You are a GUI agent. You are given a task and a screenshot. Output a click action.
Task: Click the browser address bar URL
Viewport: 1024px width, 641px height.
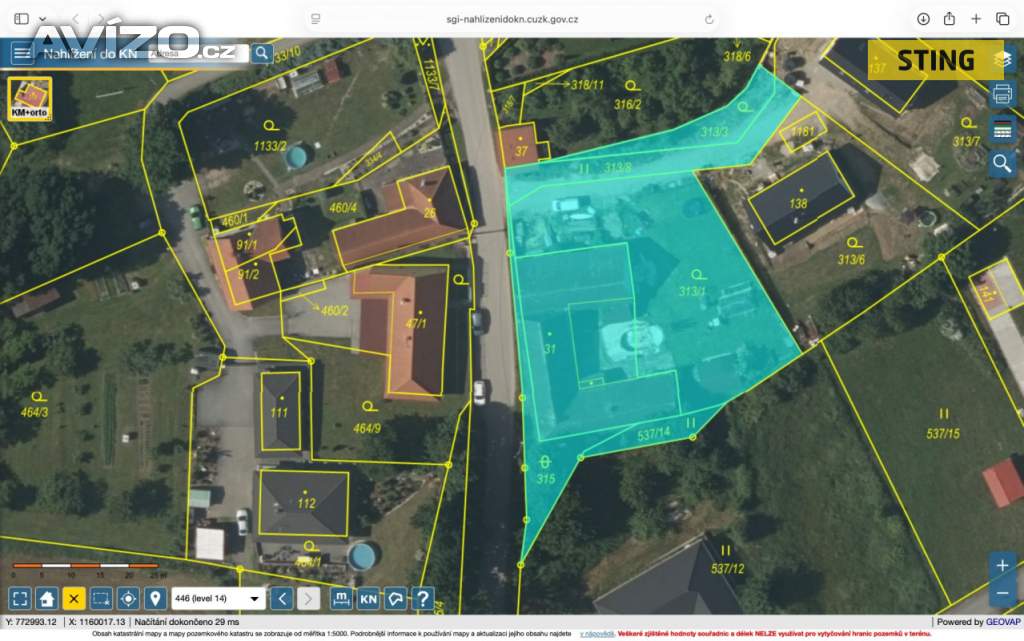click(512, 20)
